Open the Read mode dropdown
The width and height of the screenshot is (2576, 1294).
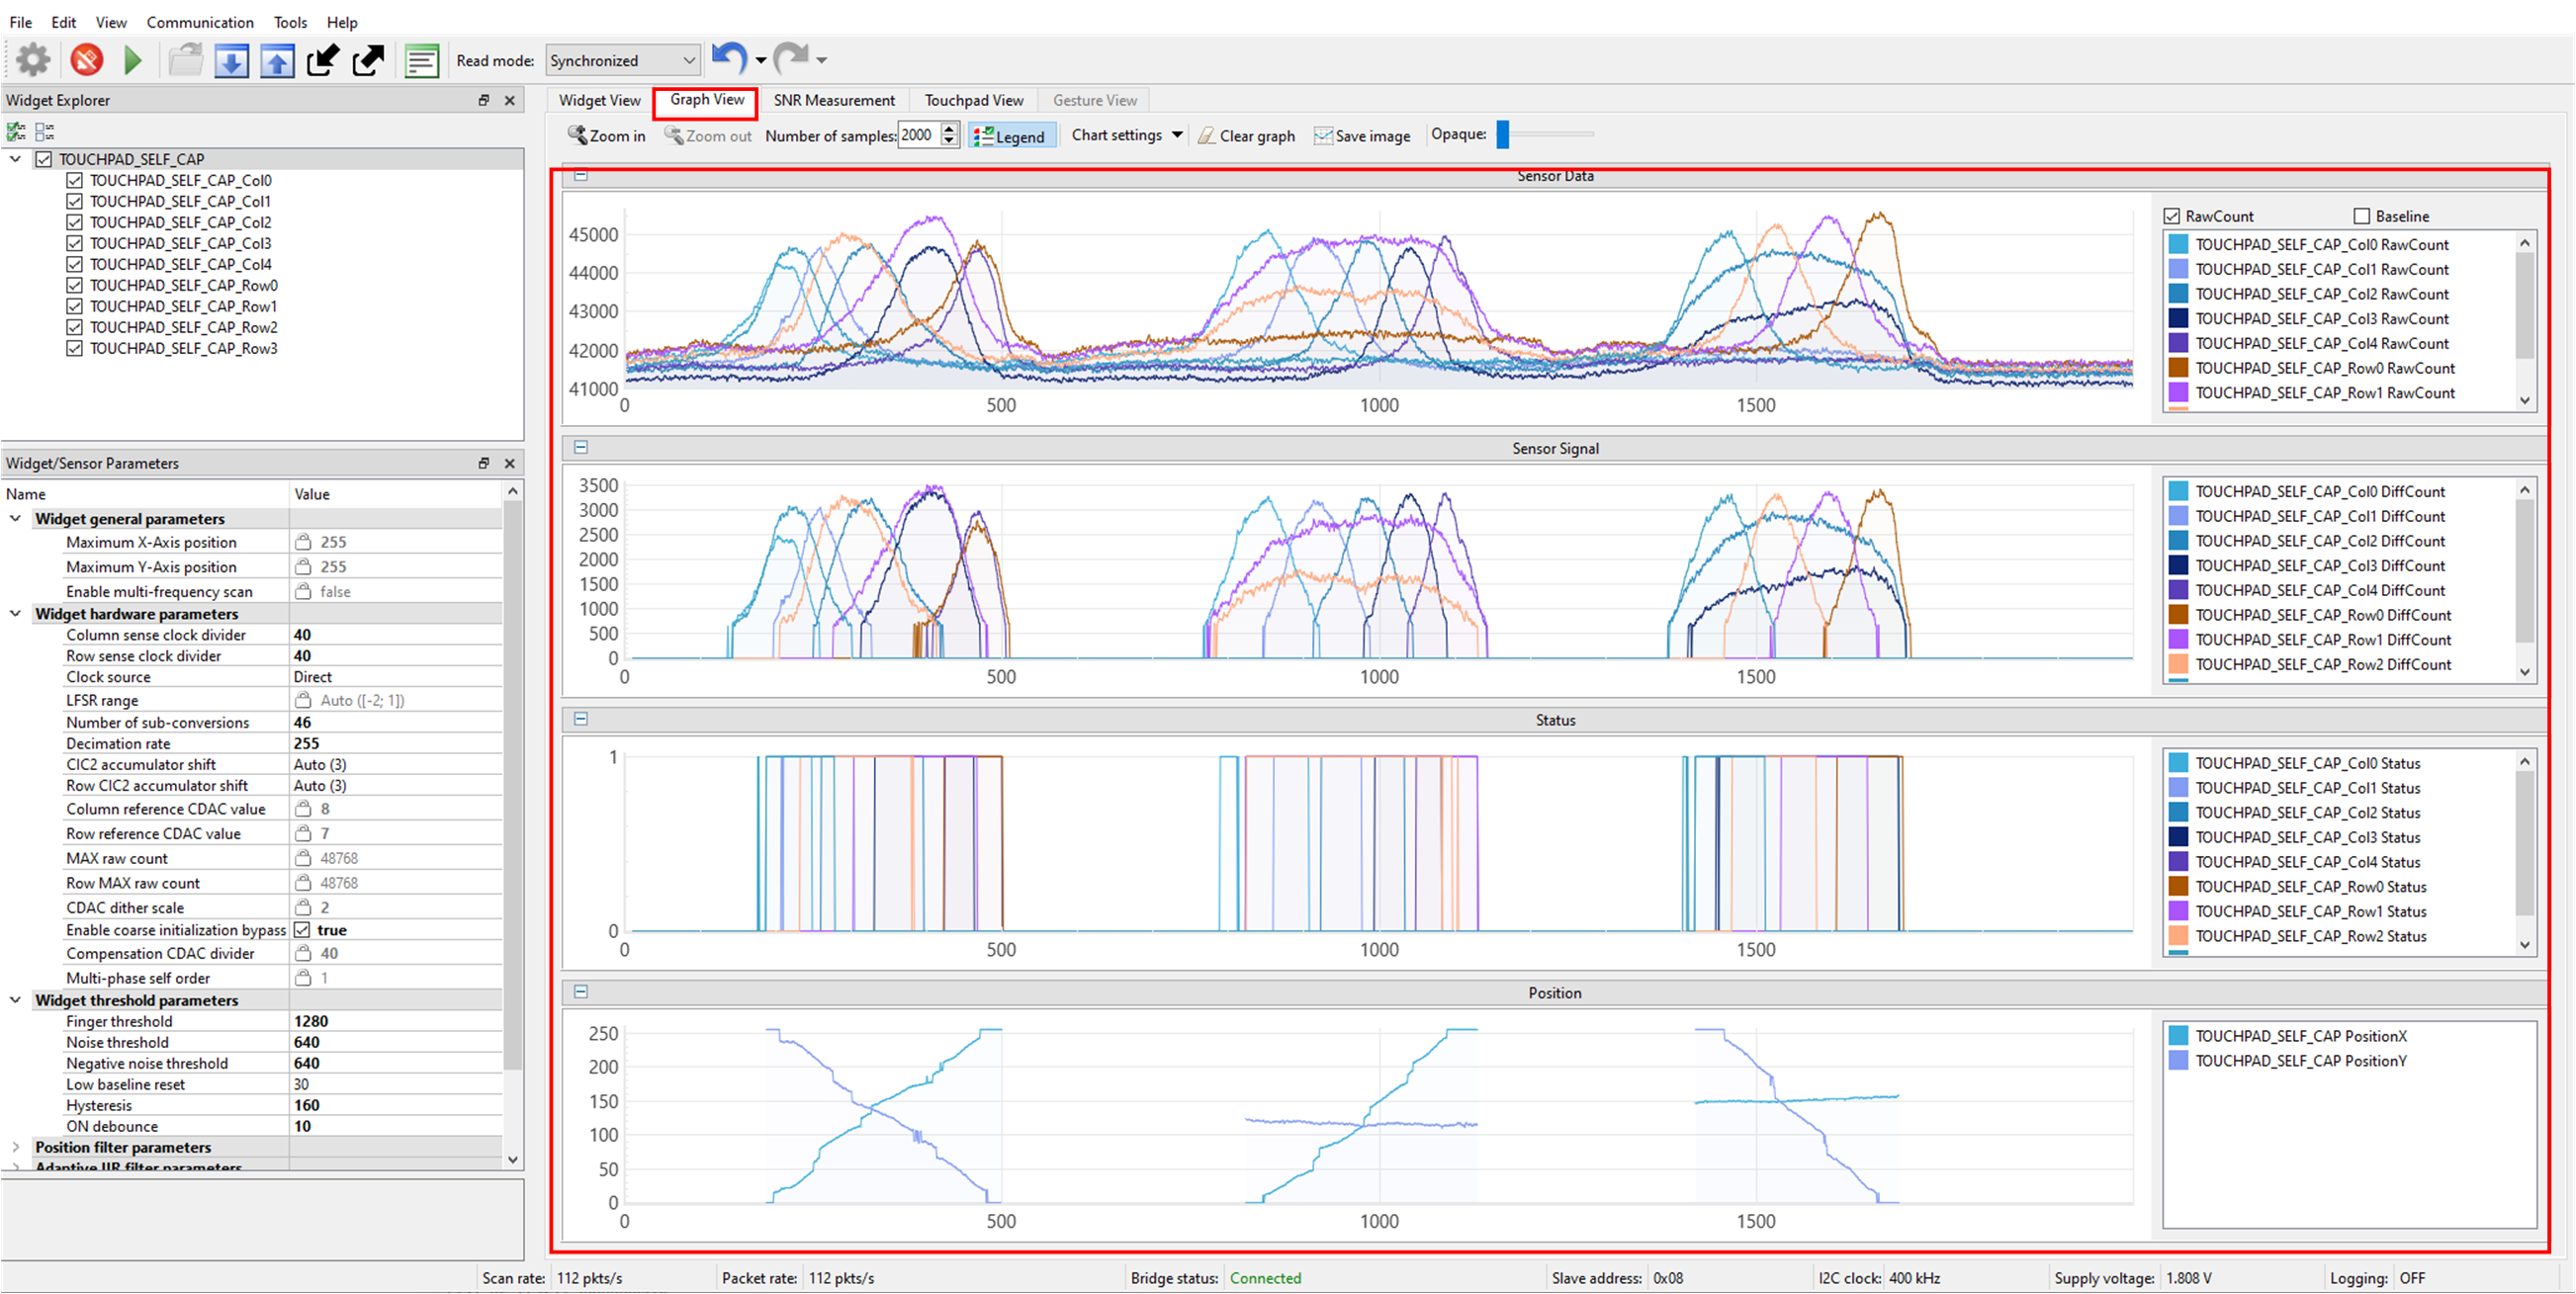622,60
